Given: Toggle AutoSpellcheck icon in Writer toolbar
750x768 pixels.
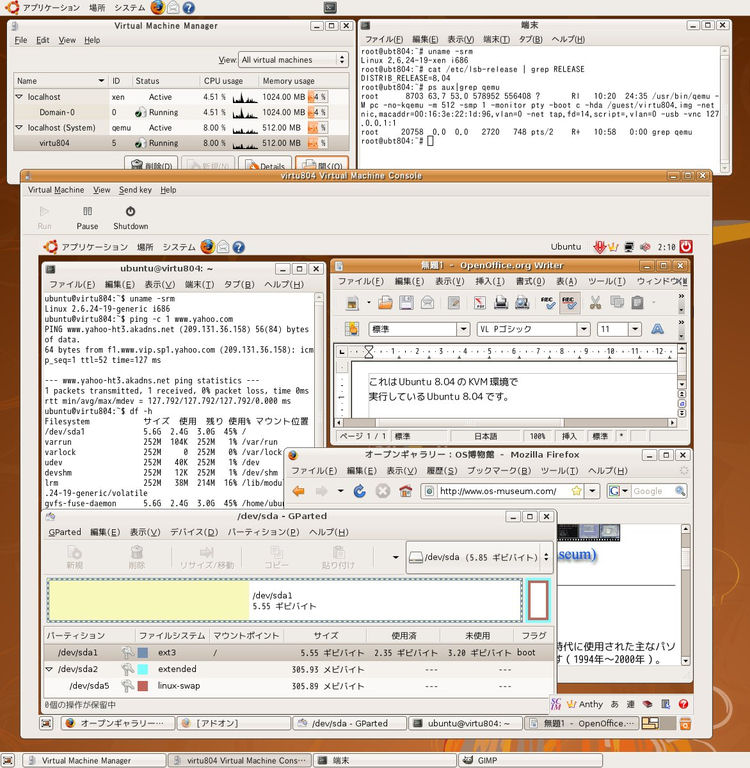Looking at the screenshot, I should [569, 303].
